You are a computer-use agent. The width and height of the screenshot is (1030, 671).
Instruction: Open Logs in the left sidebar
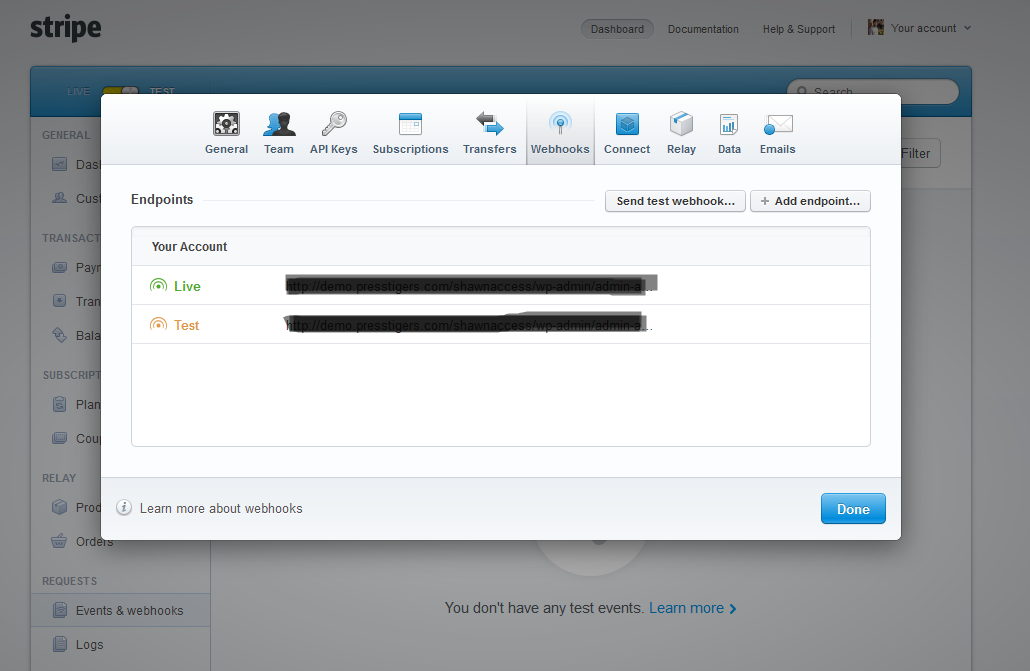[89, 644]
